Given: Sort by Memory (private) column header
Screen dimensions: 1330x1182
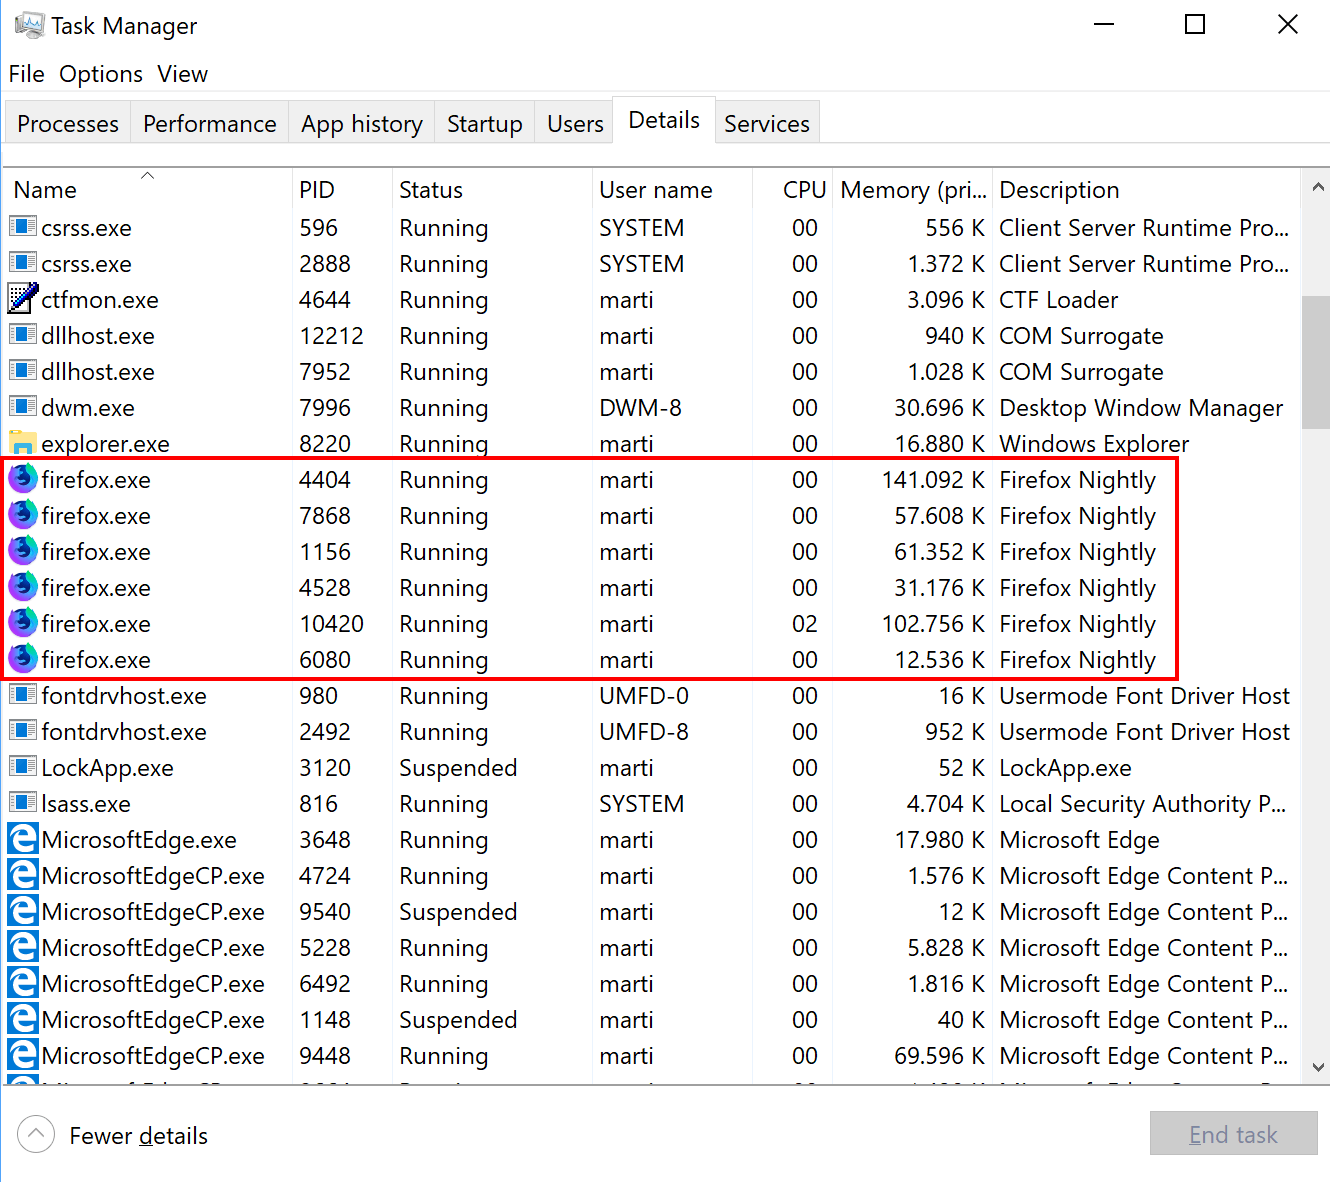Looking at the screenshot, I should [912, 189].
